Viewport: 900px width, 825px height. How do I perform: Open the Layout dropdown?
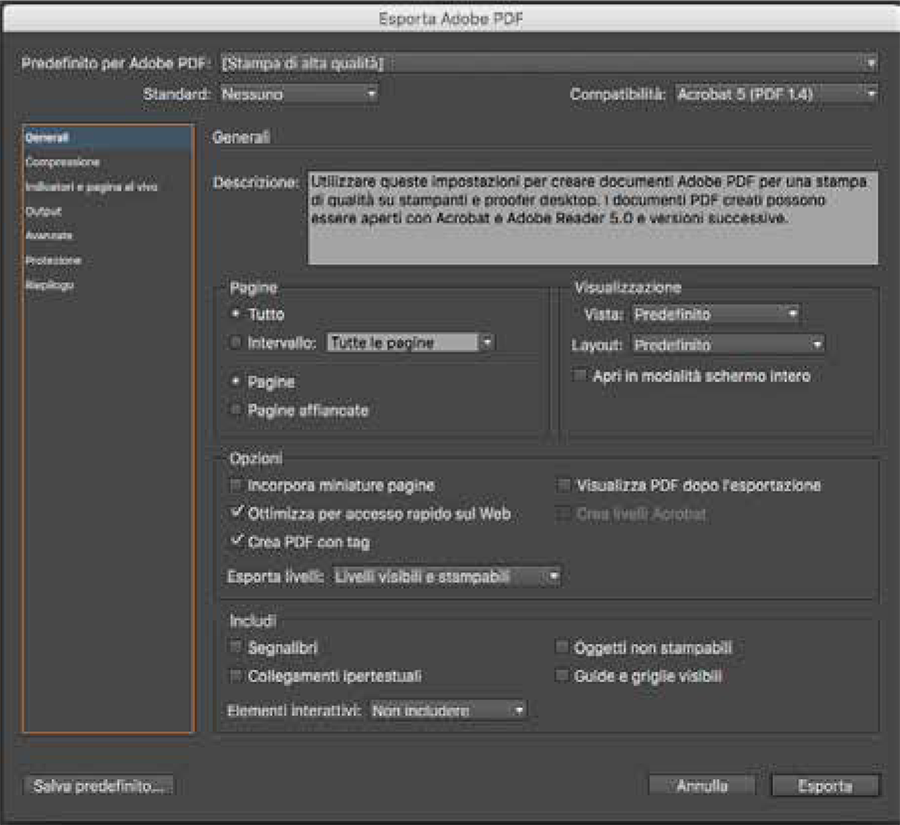pos(727,344)
